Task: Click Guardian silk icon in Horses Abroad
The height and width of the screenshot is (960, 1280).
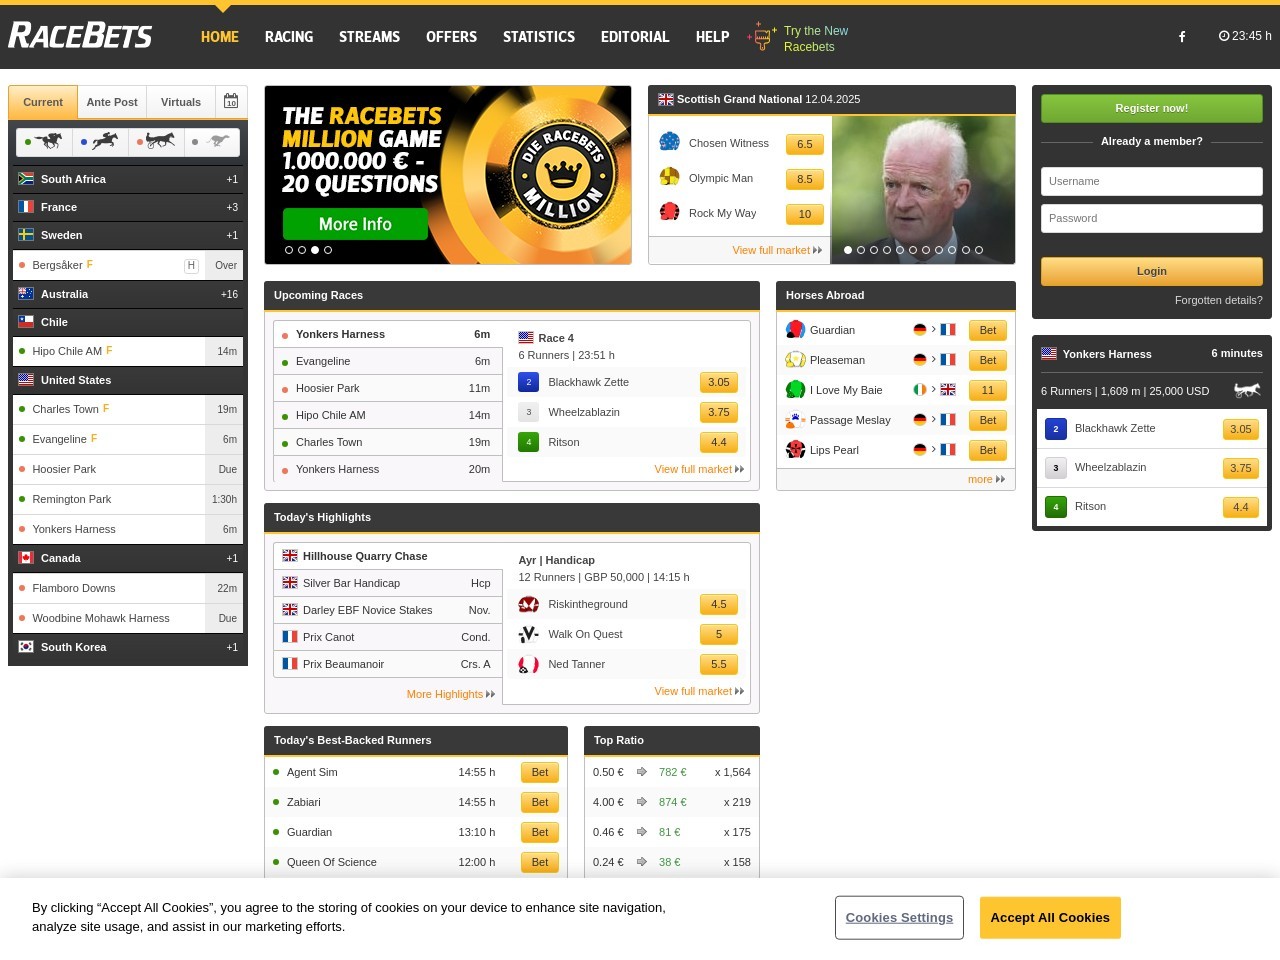Action: click(x=795, y=329)
